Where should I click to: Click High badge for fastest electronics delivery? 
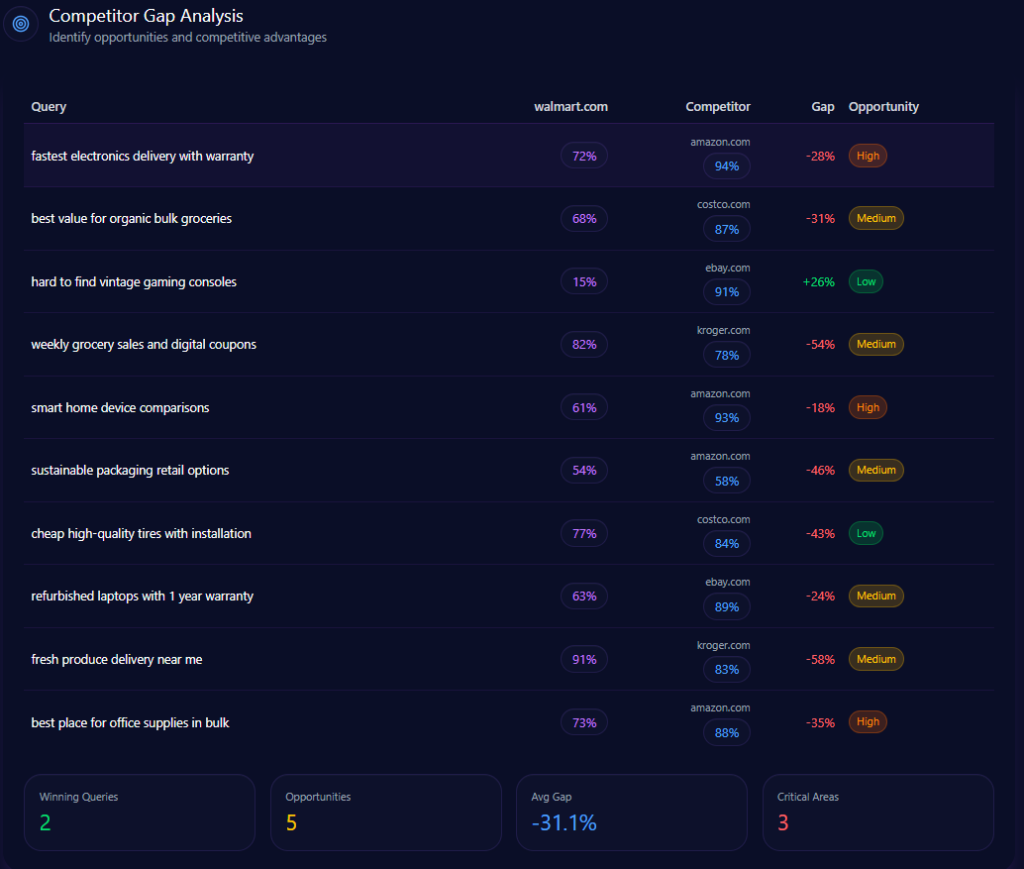pyautogui.click(x=867, y=156)
